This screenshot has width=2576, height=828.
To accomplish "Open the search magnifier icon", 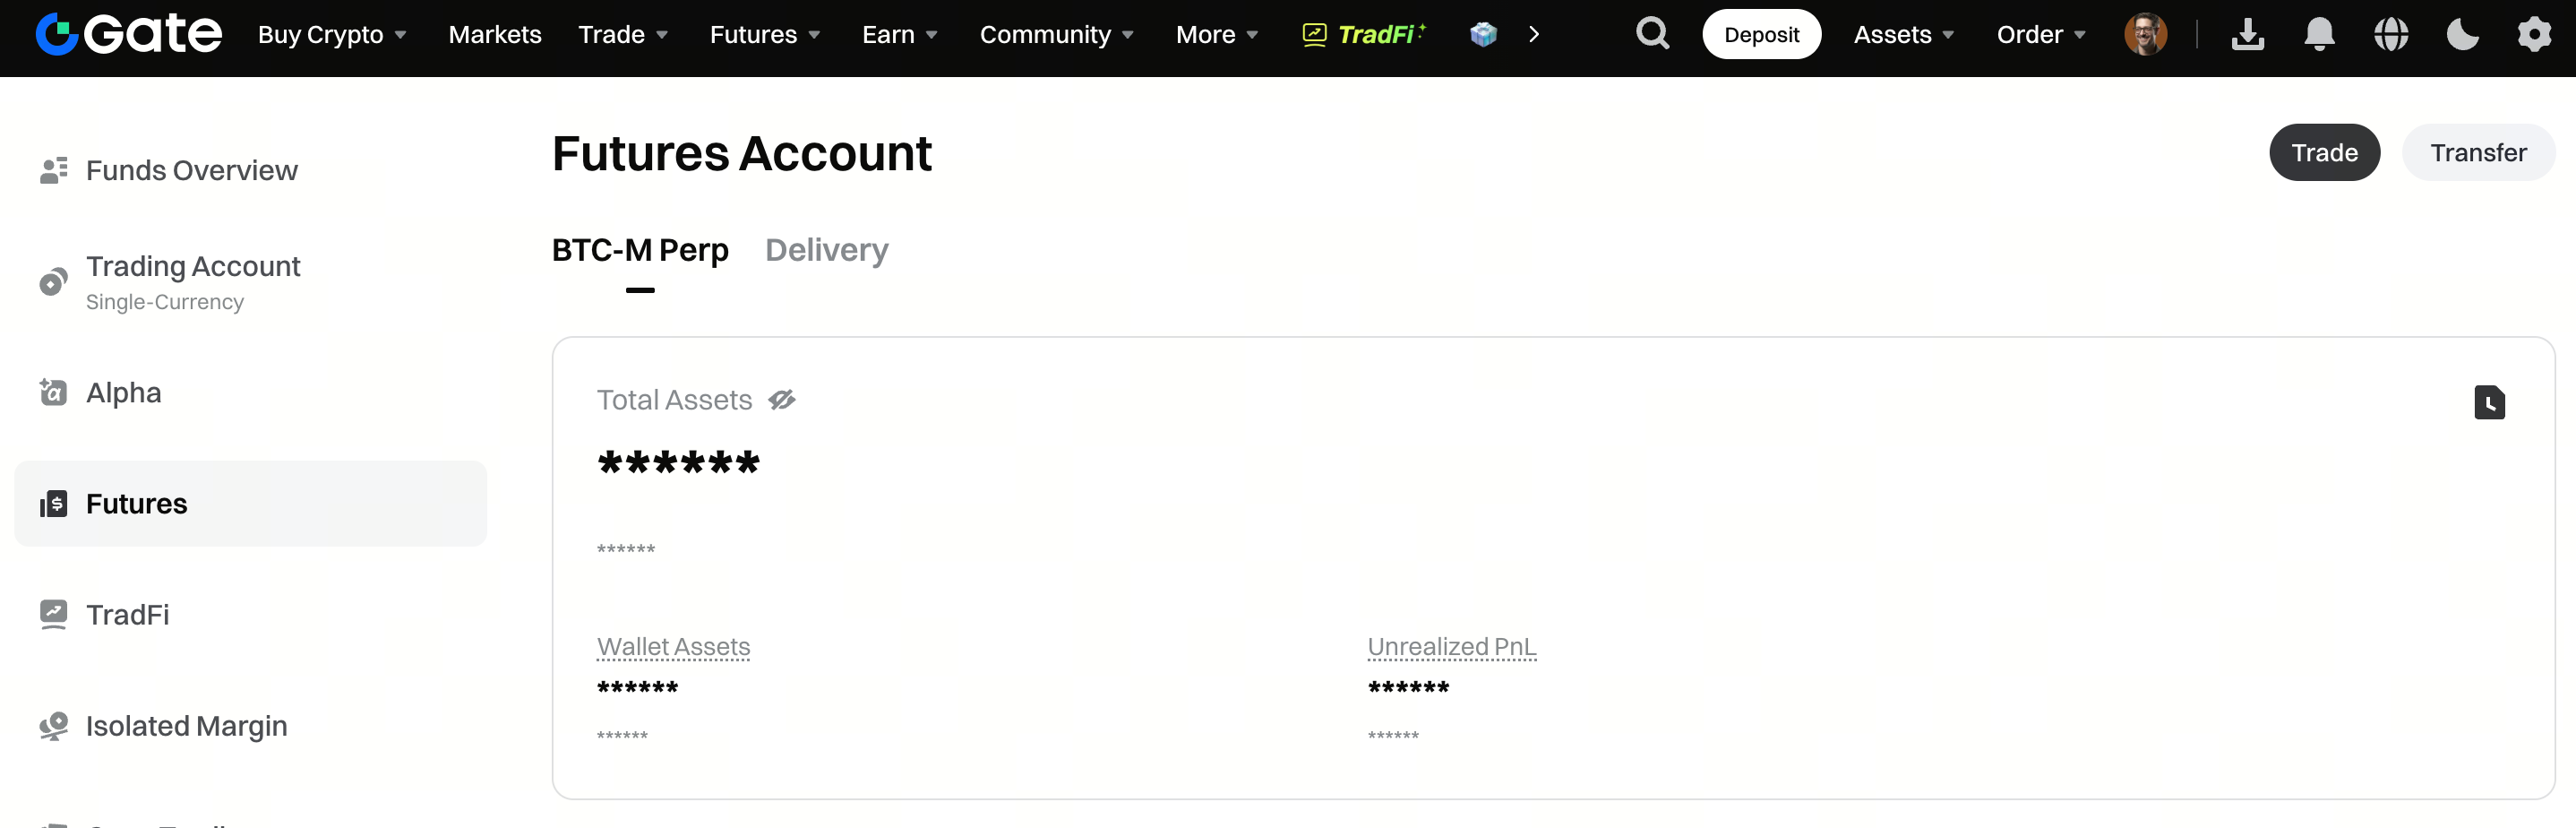I will pos(1652,35).
